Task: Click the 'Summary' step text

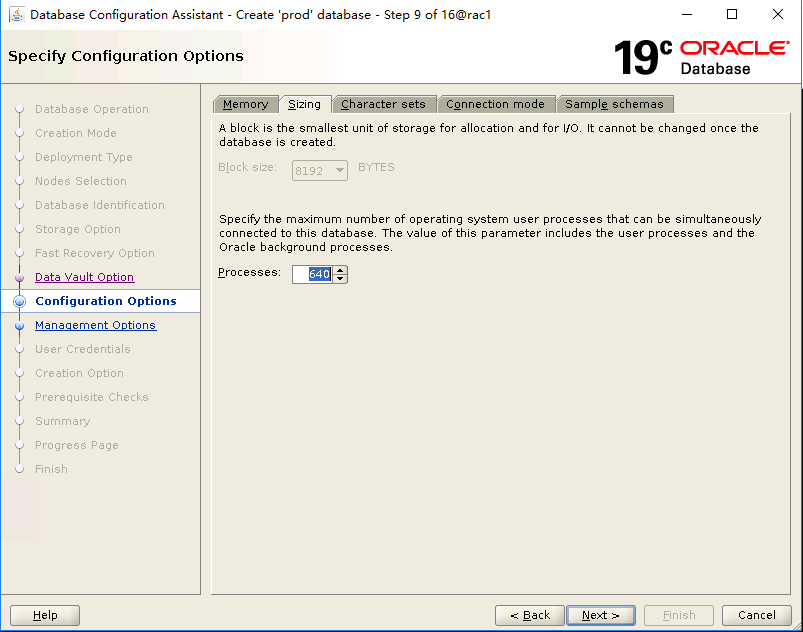Action: (x=62, y=421)
